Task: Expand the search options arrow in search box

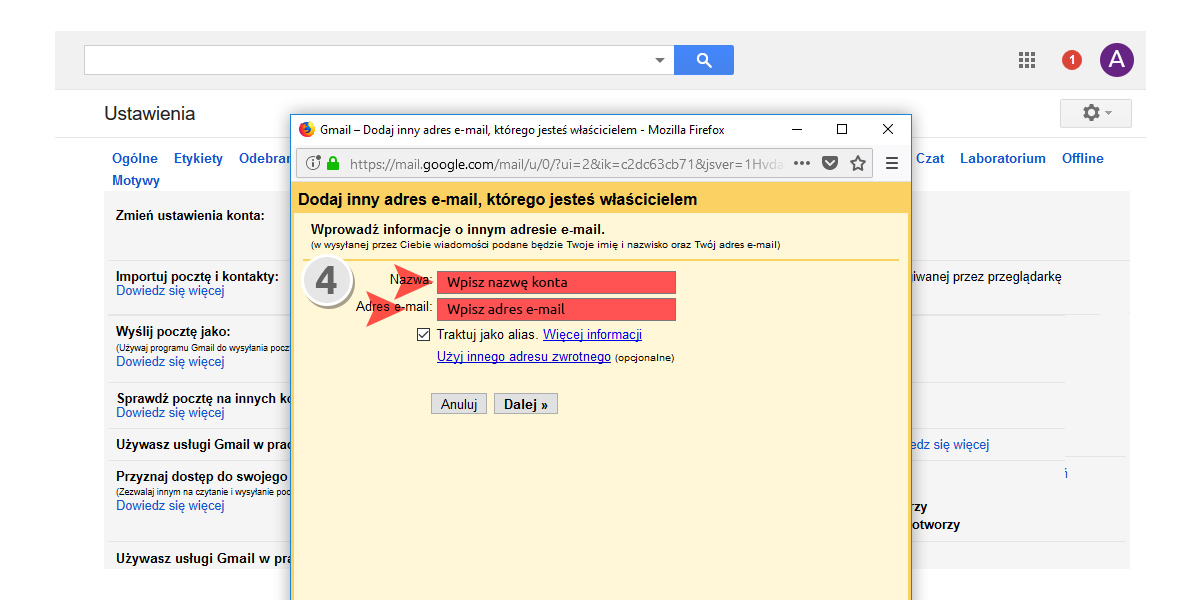Action: click(x=660, y=60)
